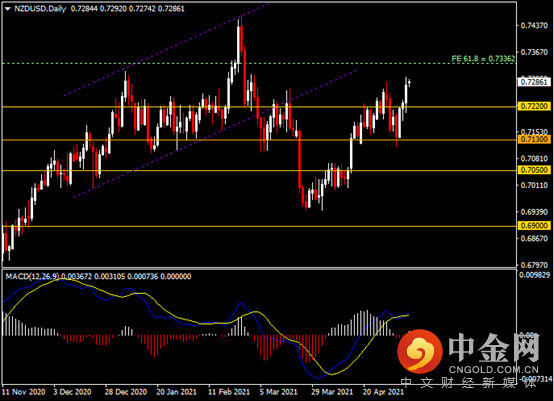
Task: Click the NZDUSD chart dropdown triangle
Action: click(x=8, y=9)
